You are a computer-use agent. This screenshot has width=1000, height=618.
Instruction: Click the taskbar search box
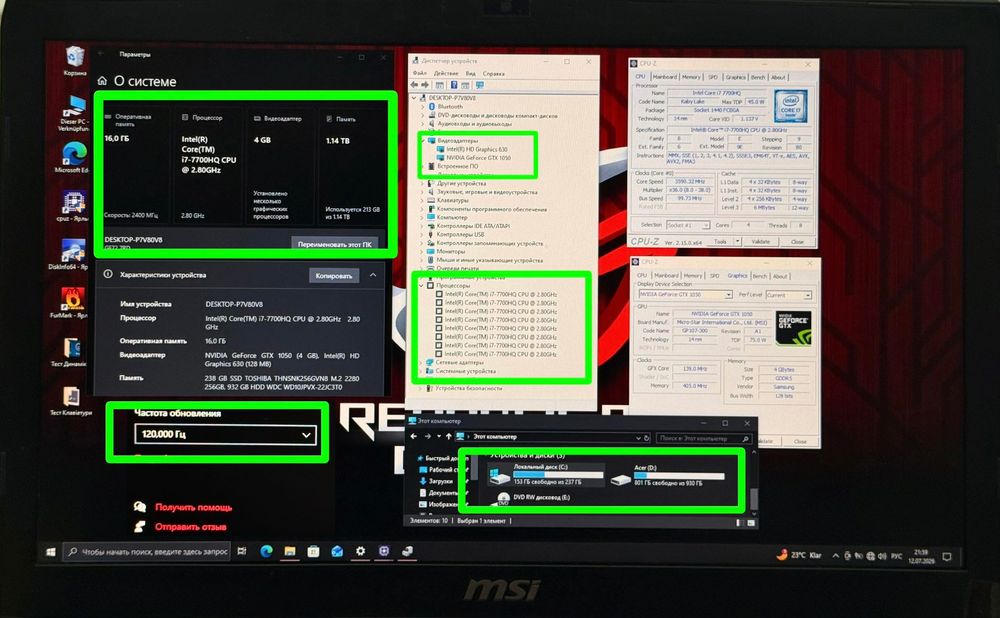point(147,552)
